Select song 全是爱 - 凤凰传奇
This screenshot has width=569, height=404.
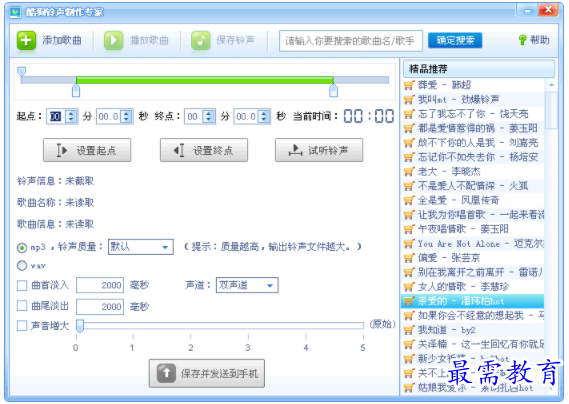473,200
